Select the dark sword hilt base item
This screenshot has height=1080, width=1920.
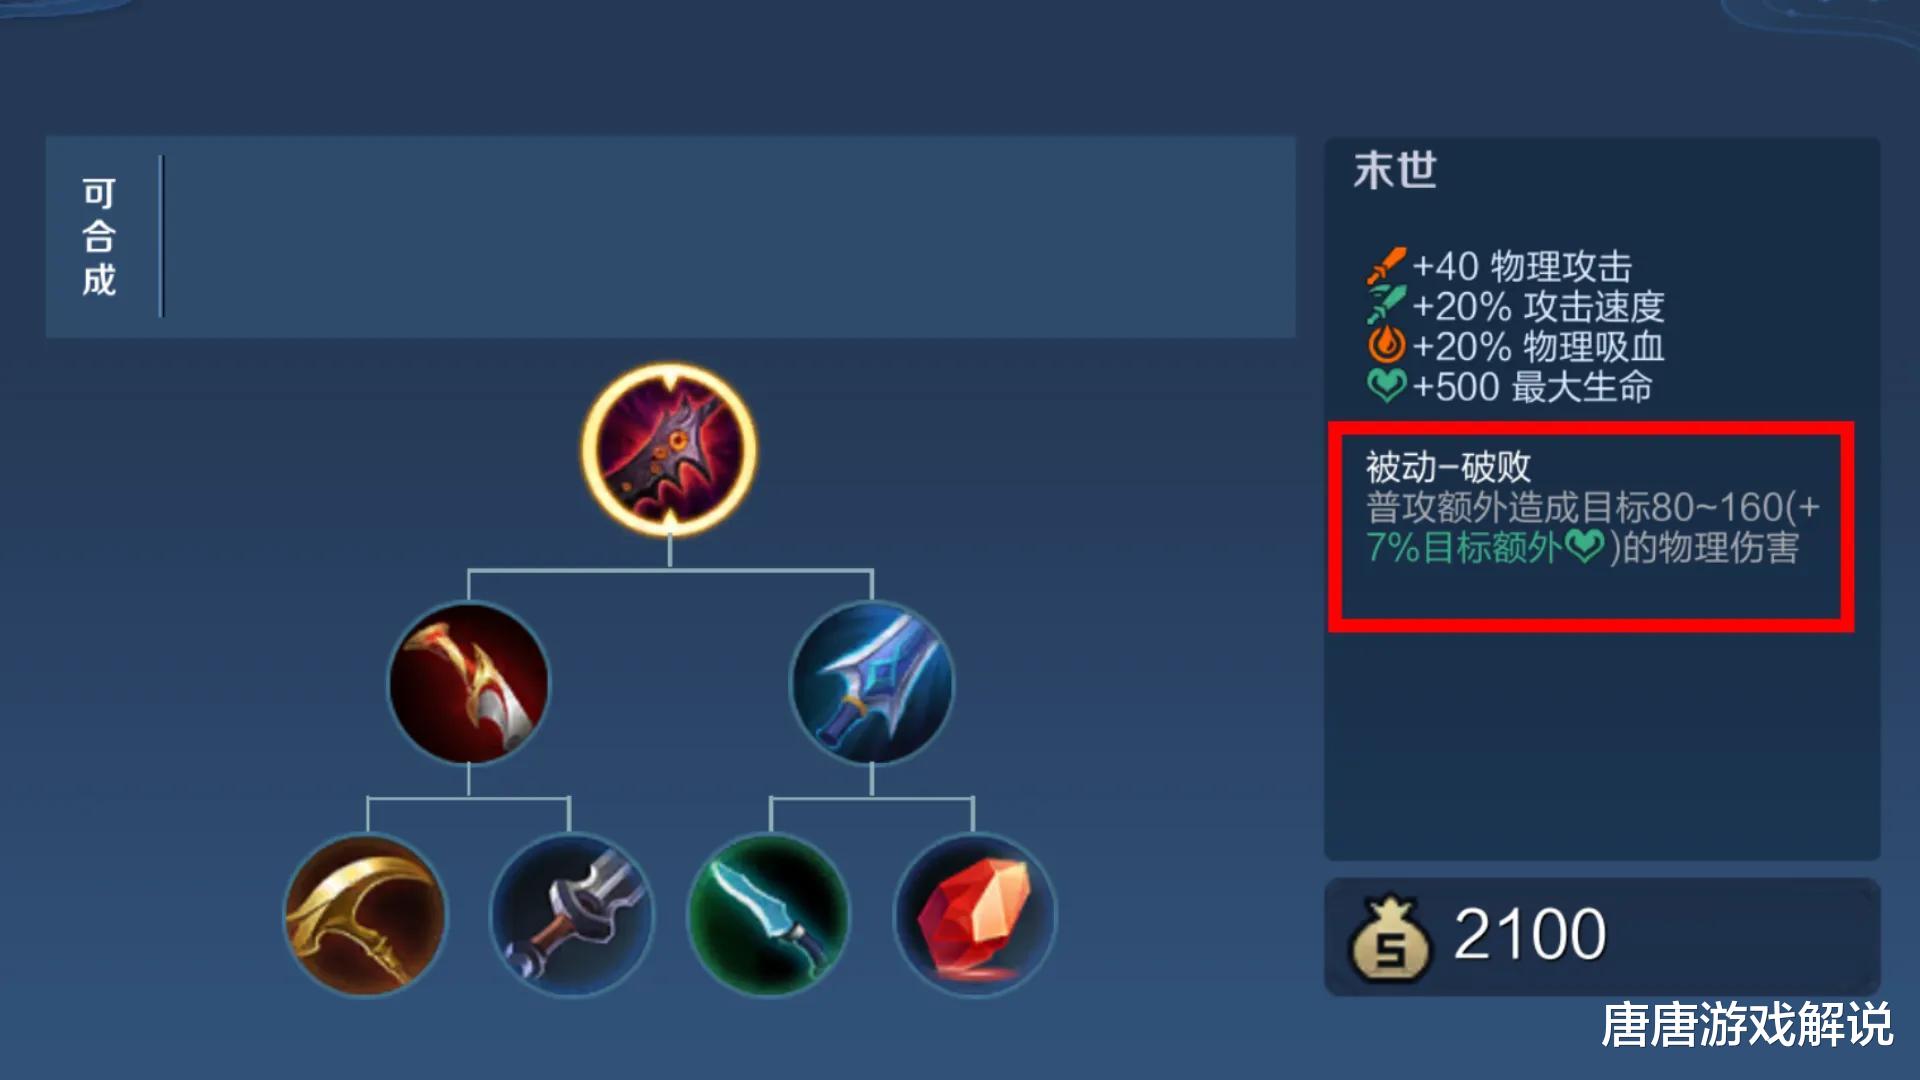click(x=571, y=915)
